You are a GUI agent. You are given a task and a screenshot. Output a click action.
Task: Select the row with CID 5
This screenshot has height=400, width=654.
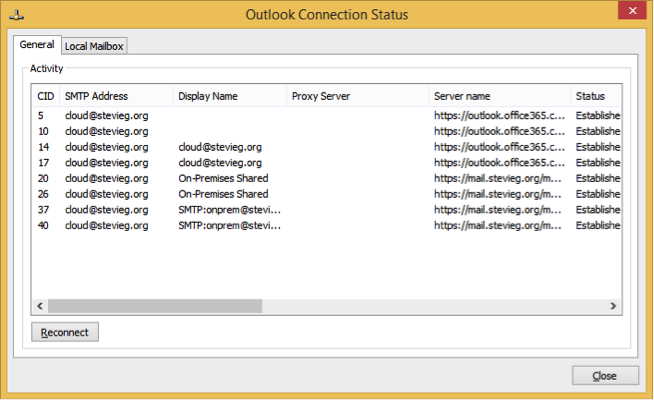coord(327,116)
